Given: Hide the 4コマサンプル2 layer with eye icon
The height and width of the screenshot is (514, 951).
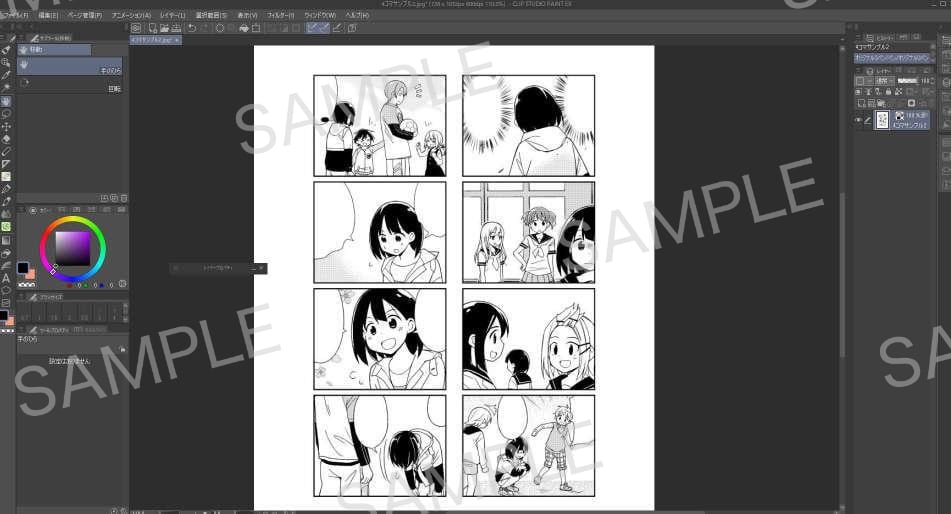Looking at the screenshot, I should pyautogui.click(x=858, y=120).
